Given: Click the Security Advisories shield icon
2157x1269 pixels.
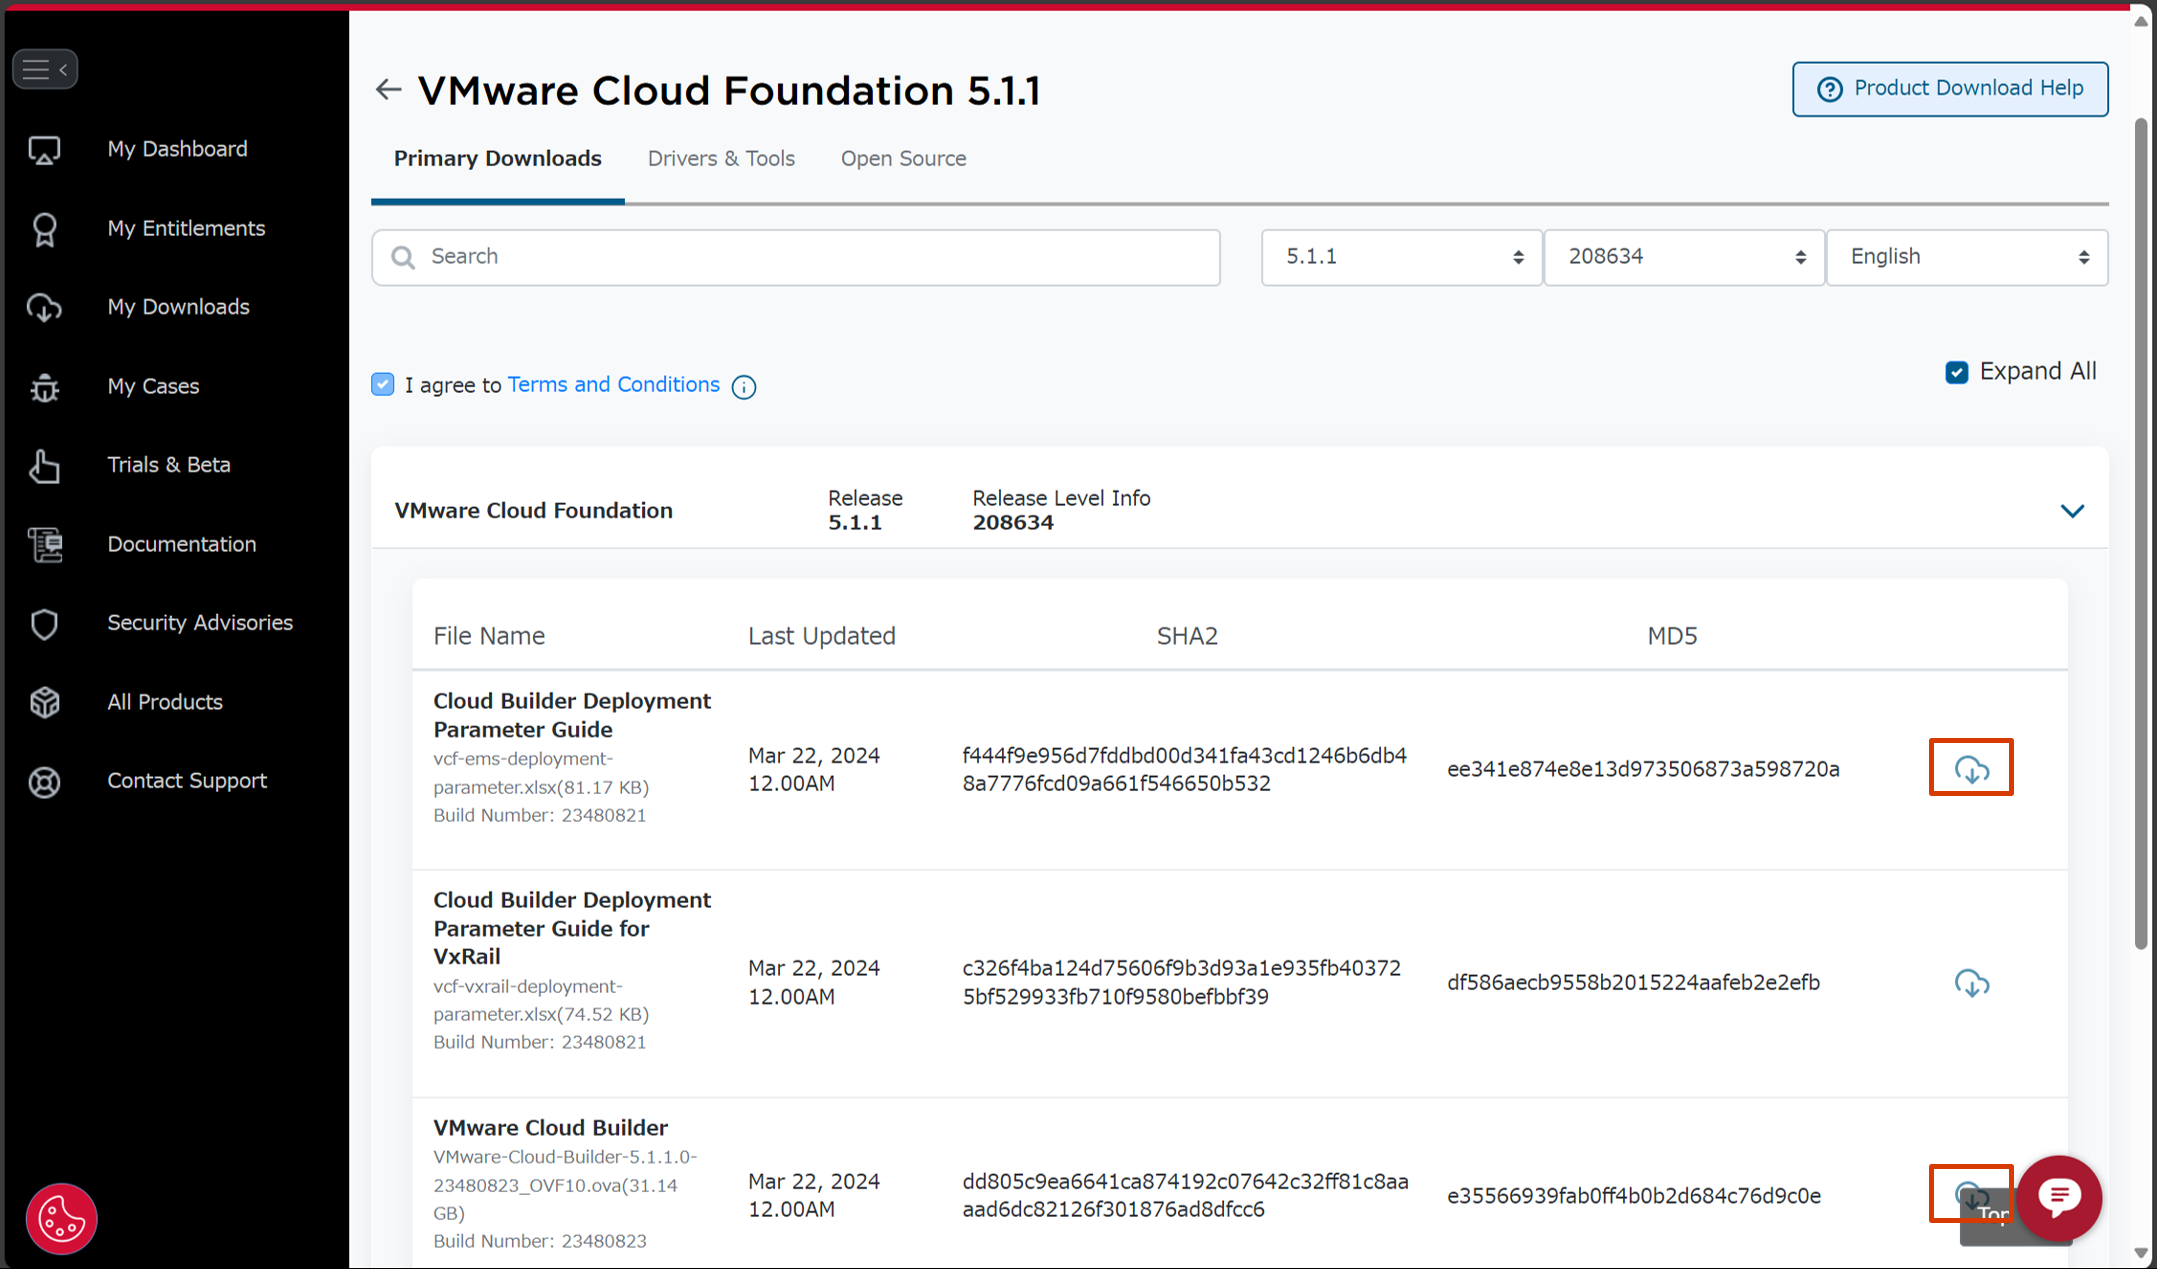Looking at the screenshot, I should 44,624.
